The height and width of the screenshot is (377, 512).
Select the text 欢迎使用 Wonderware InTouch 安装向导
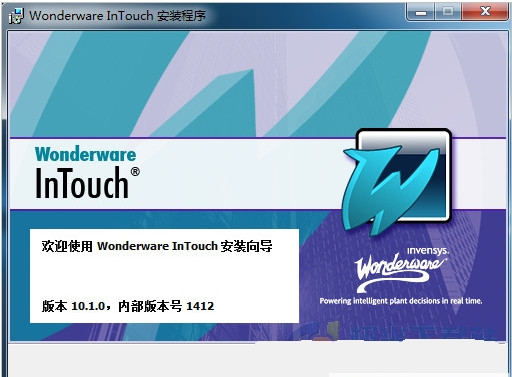157,246
